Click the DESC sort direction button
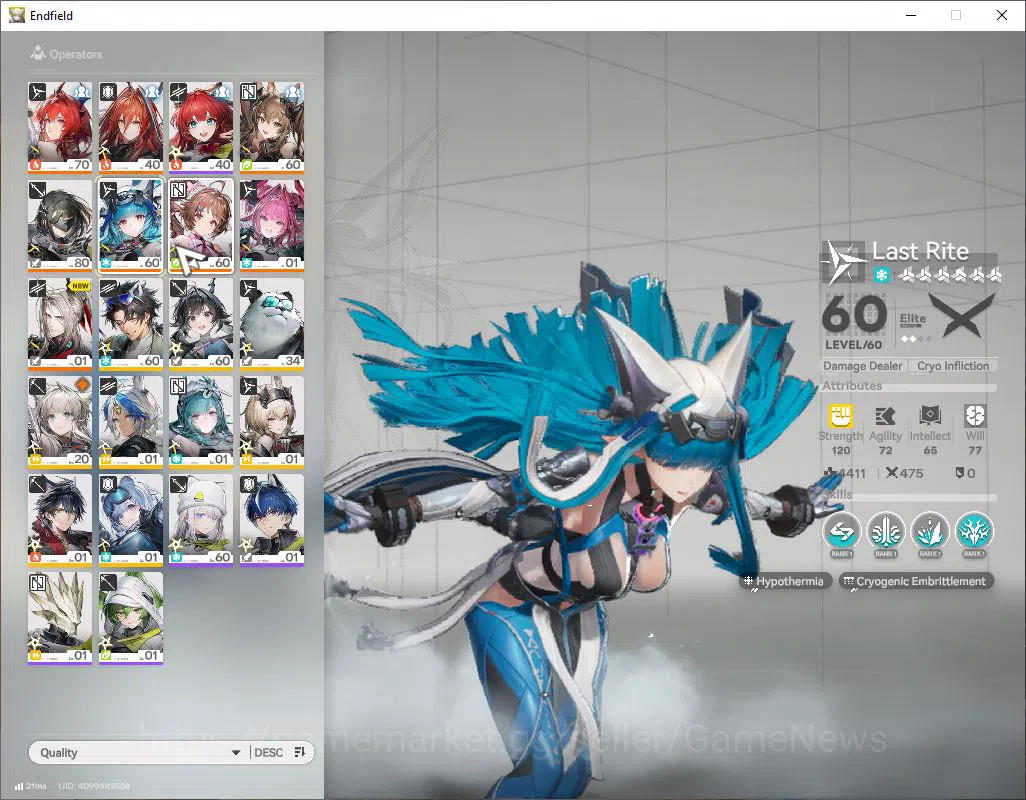Image resolution: width=1026 pixels, height=800 pixels. [x=268, y=753]
